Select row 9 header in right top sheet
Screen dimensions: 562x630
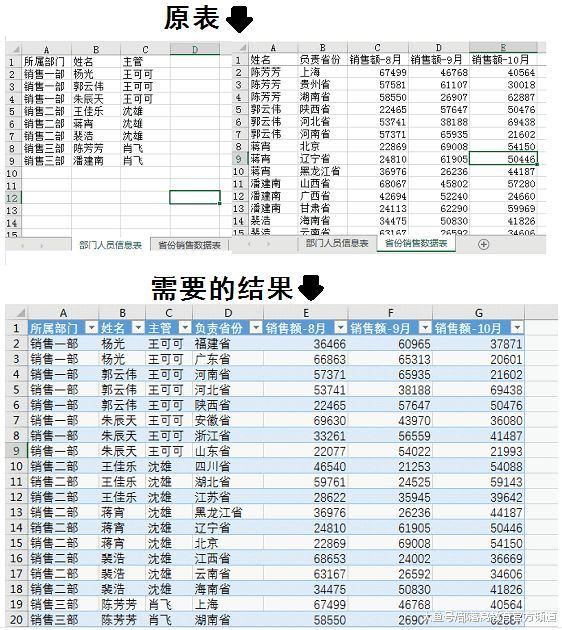pyautogui.click(x=239, y=159)
